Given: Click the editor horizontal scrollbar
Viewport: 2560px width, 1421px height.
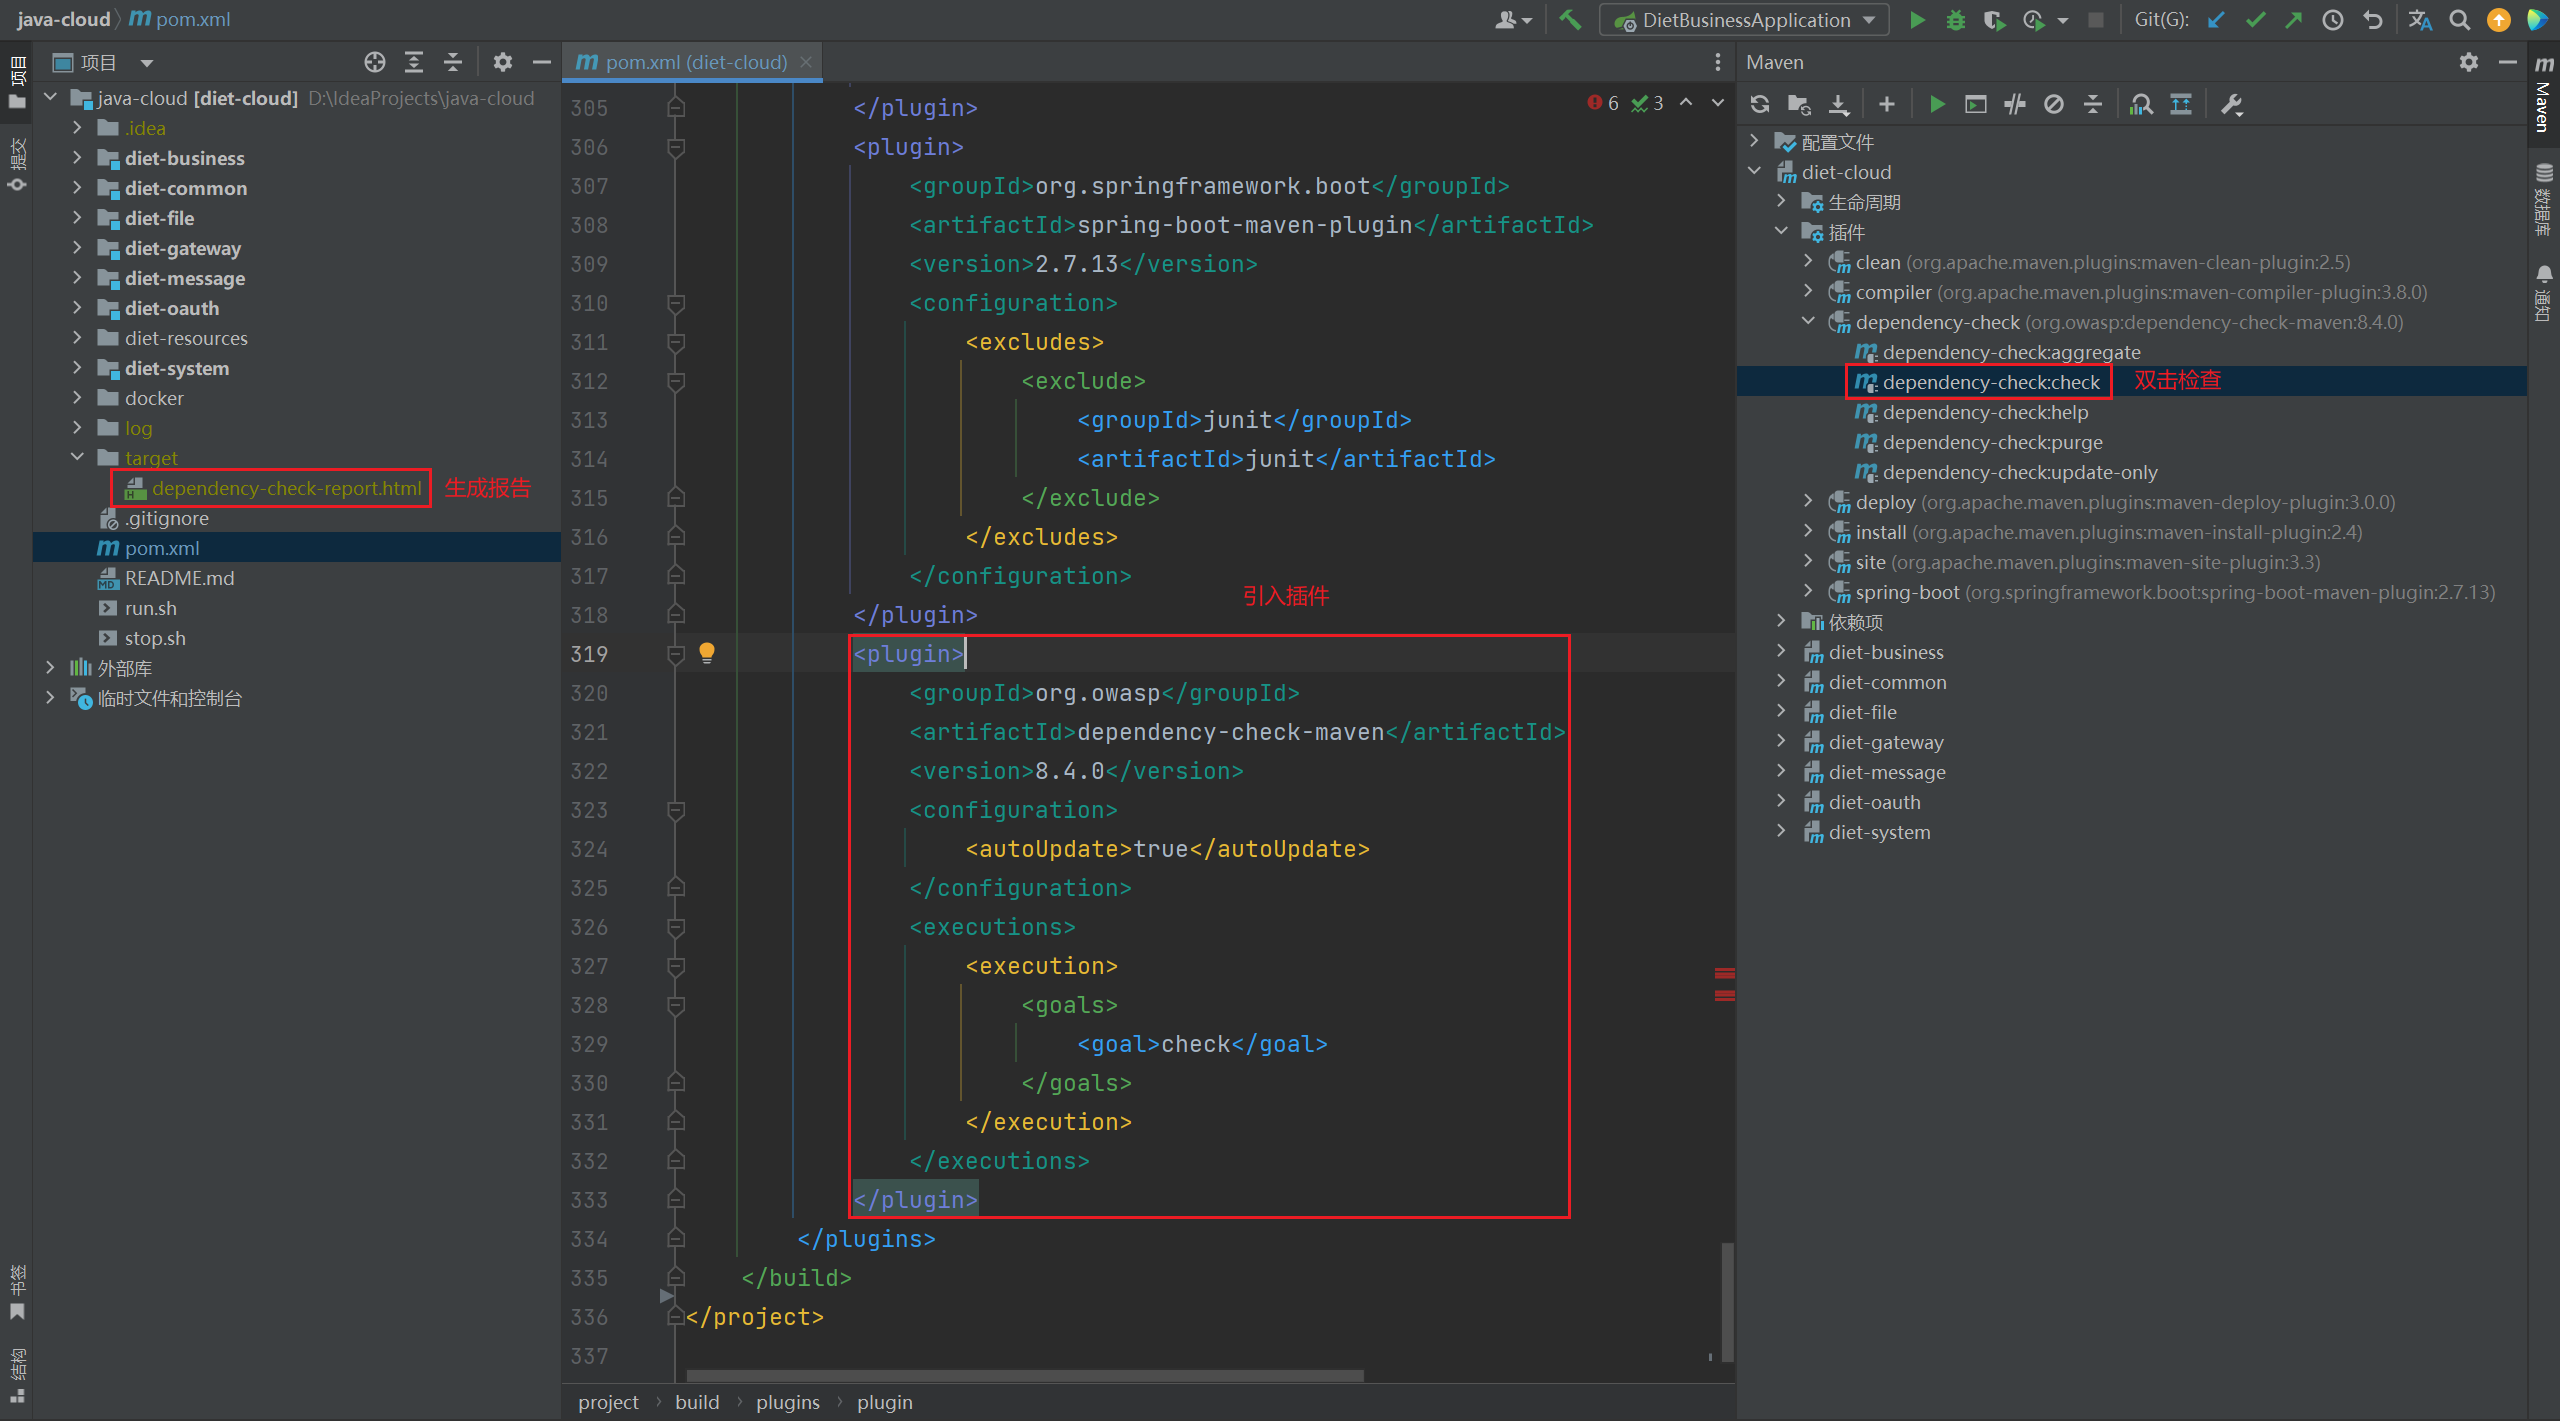Looking at the screenshot, I should pyautogui.click(x=1025, y=1376).
